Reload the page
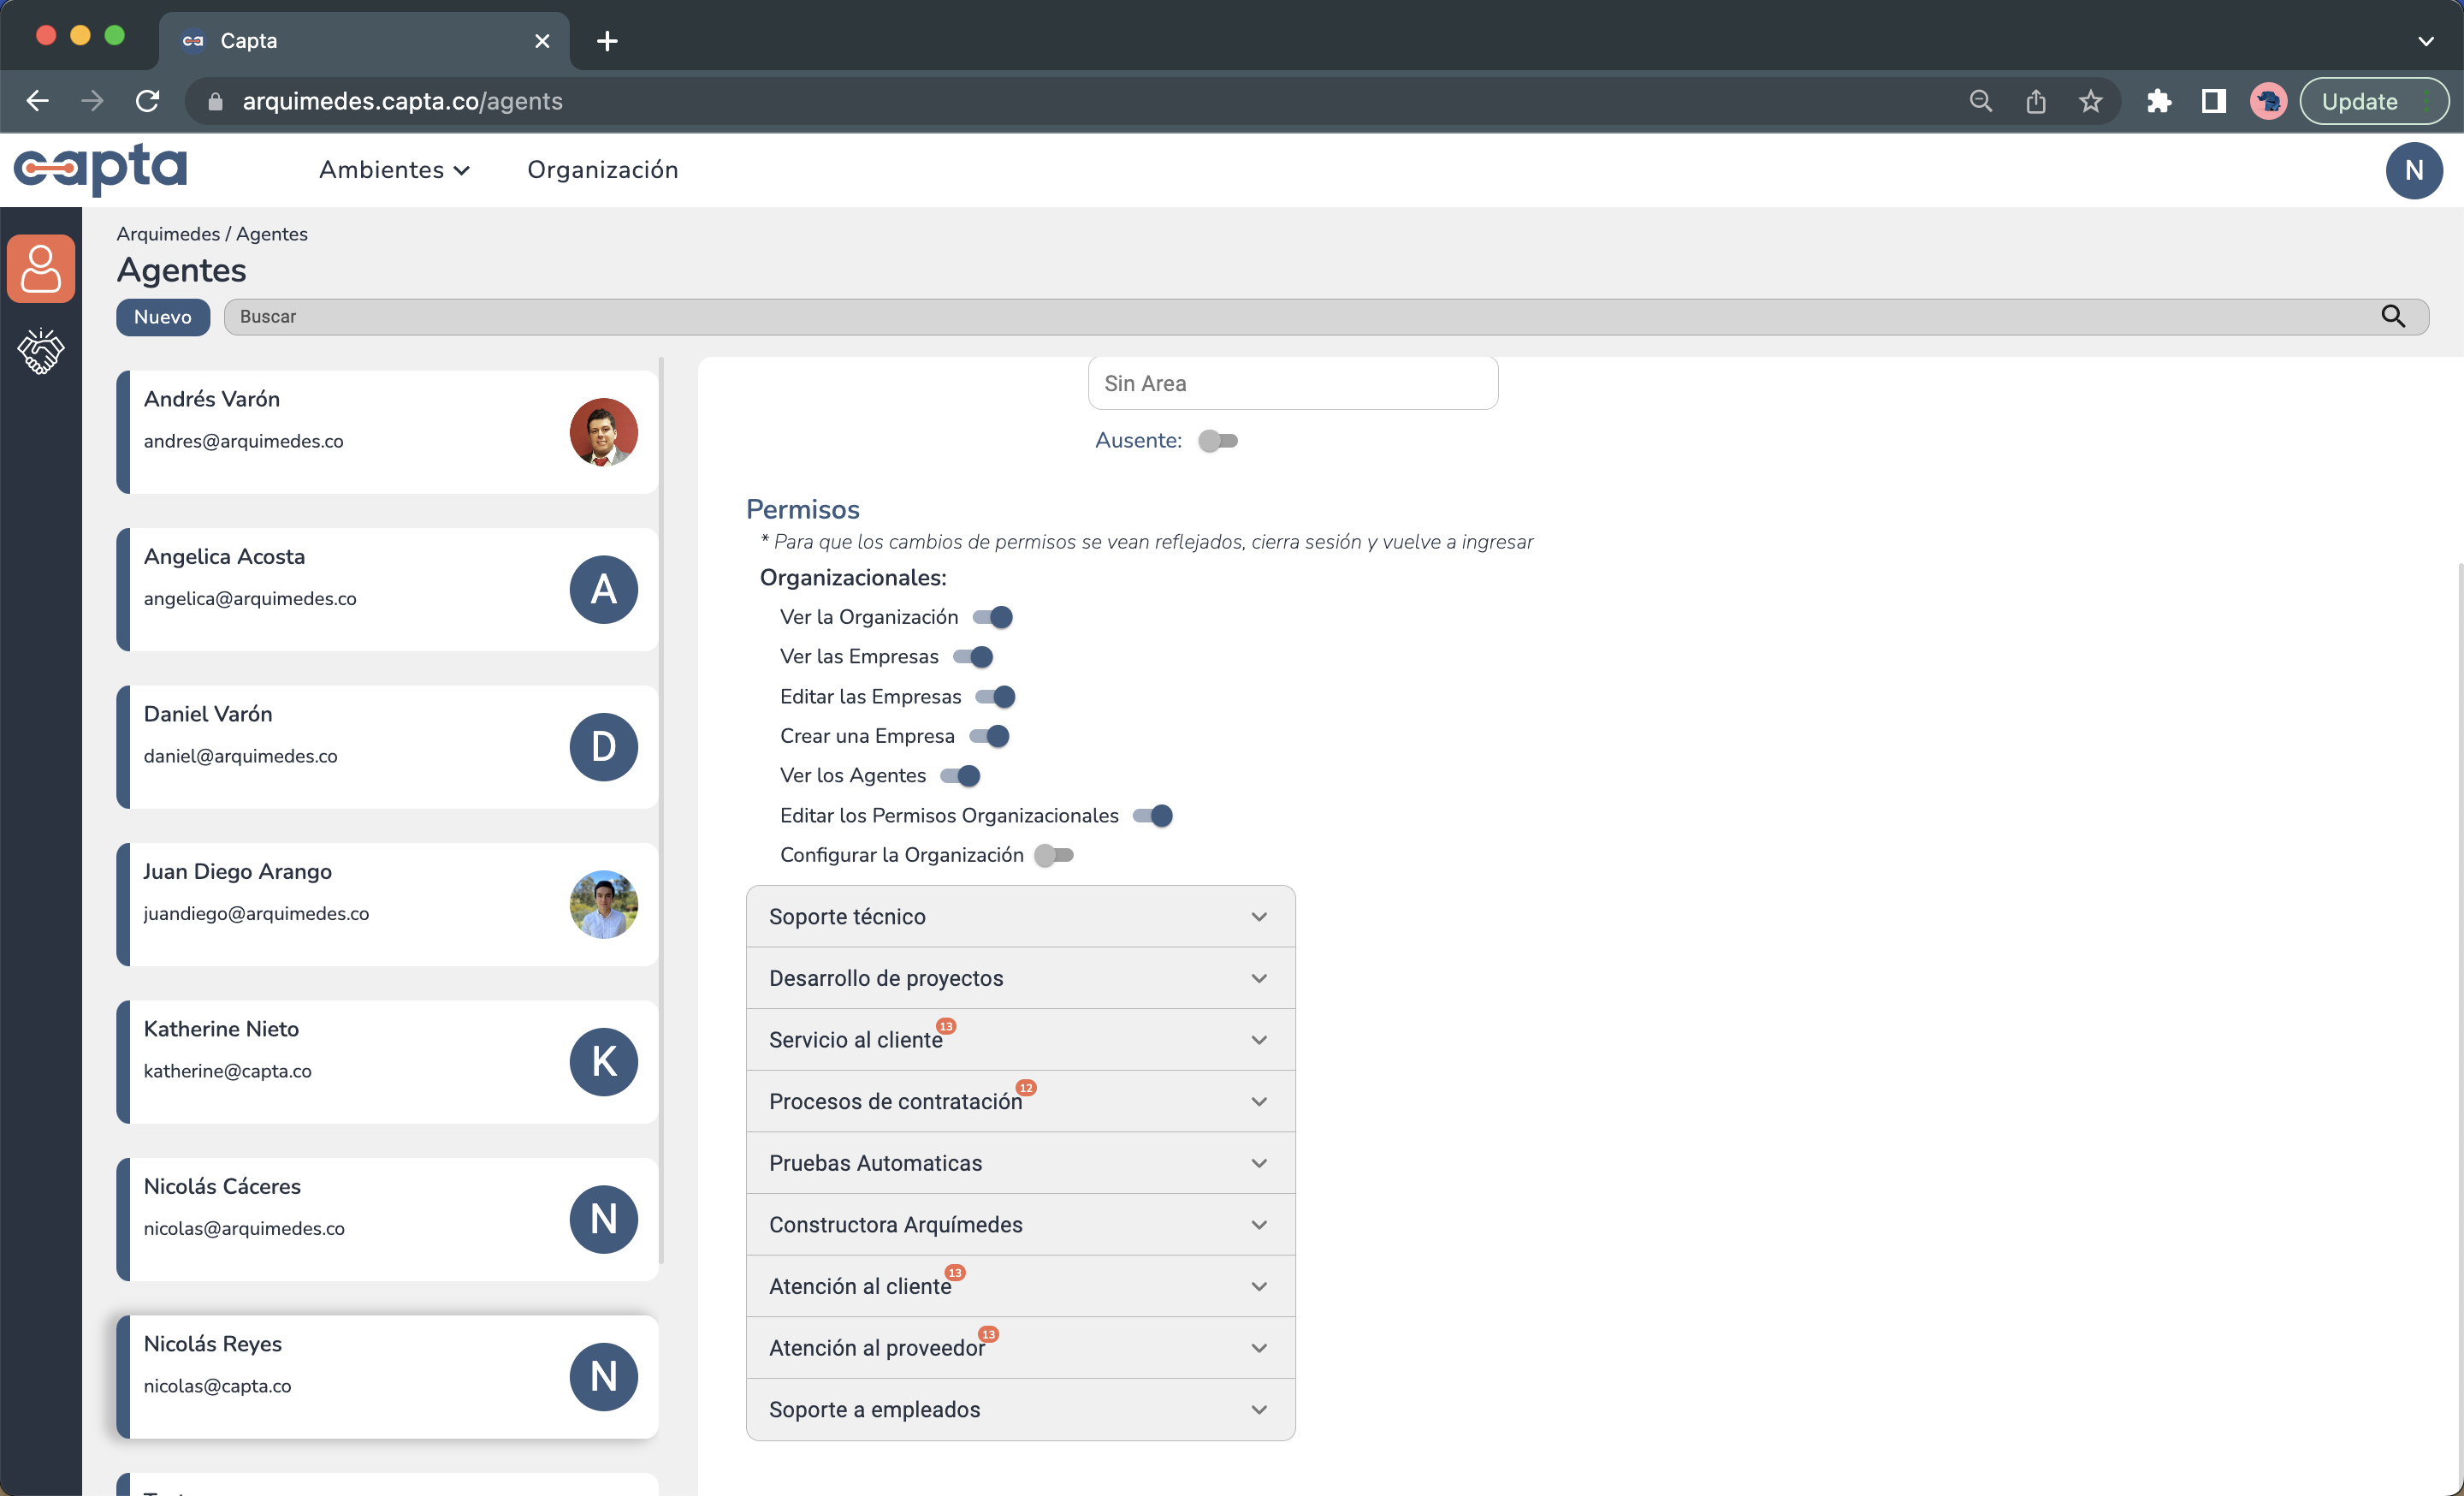Screen dimensions: 2464x1496 (x=148, y=101)
